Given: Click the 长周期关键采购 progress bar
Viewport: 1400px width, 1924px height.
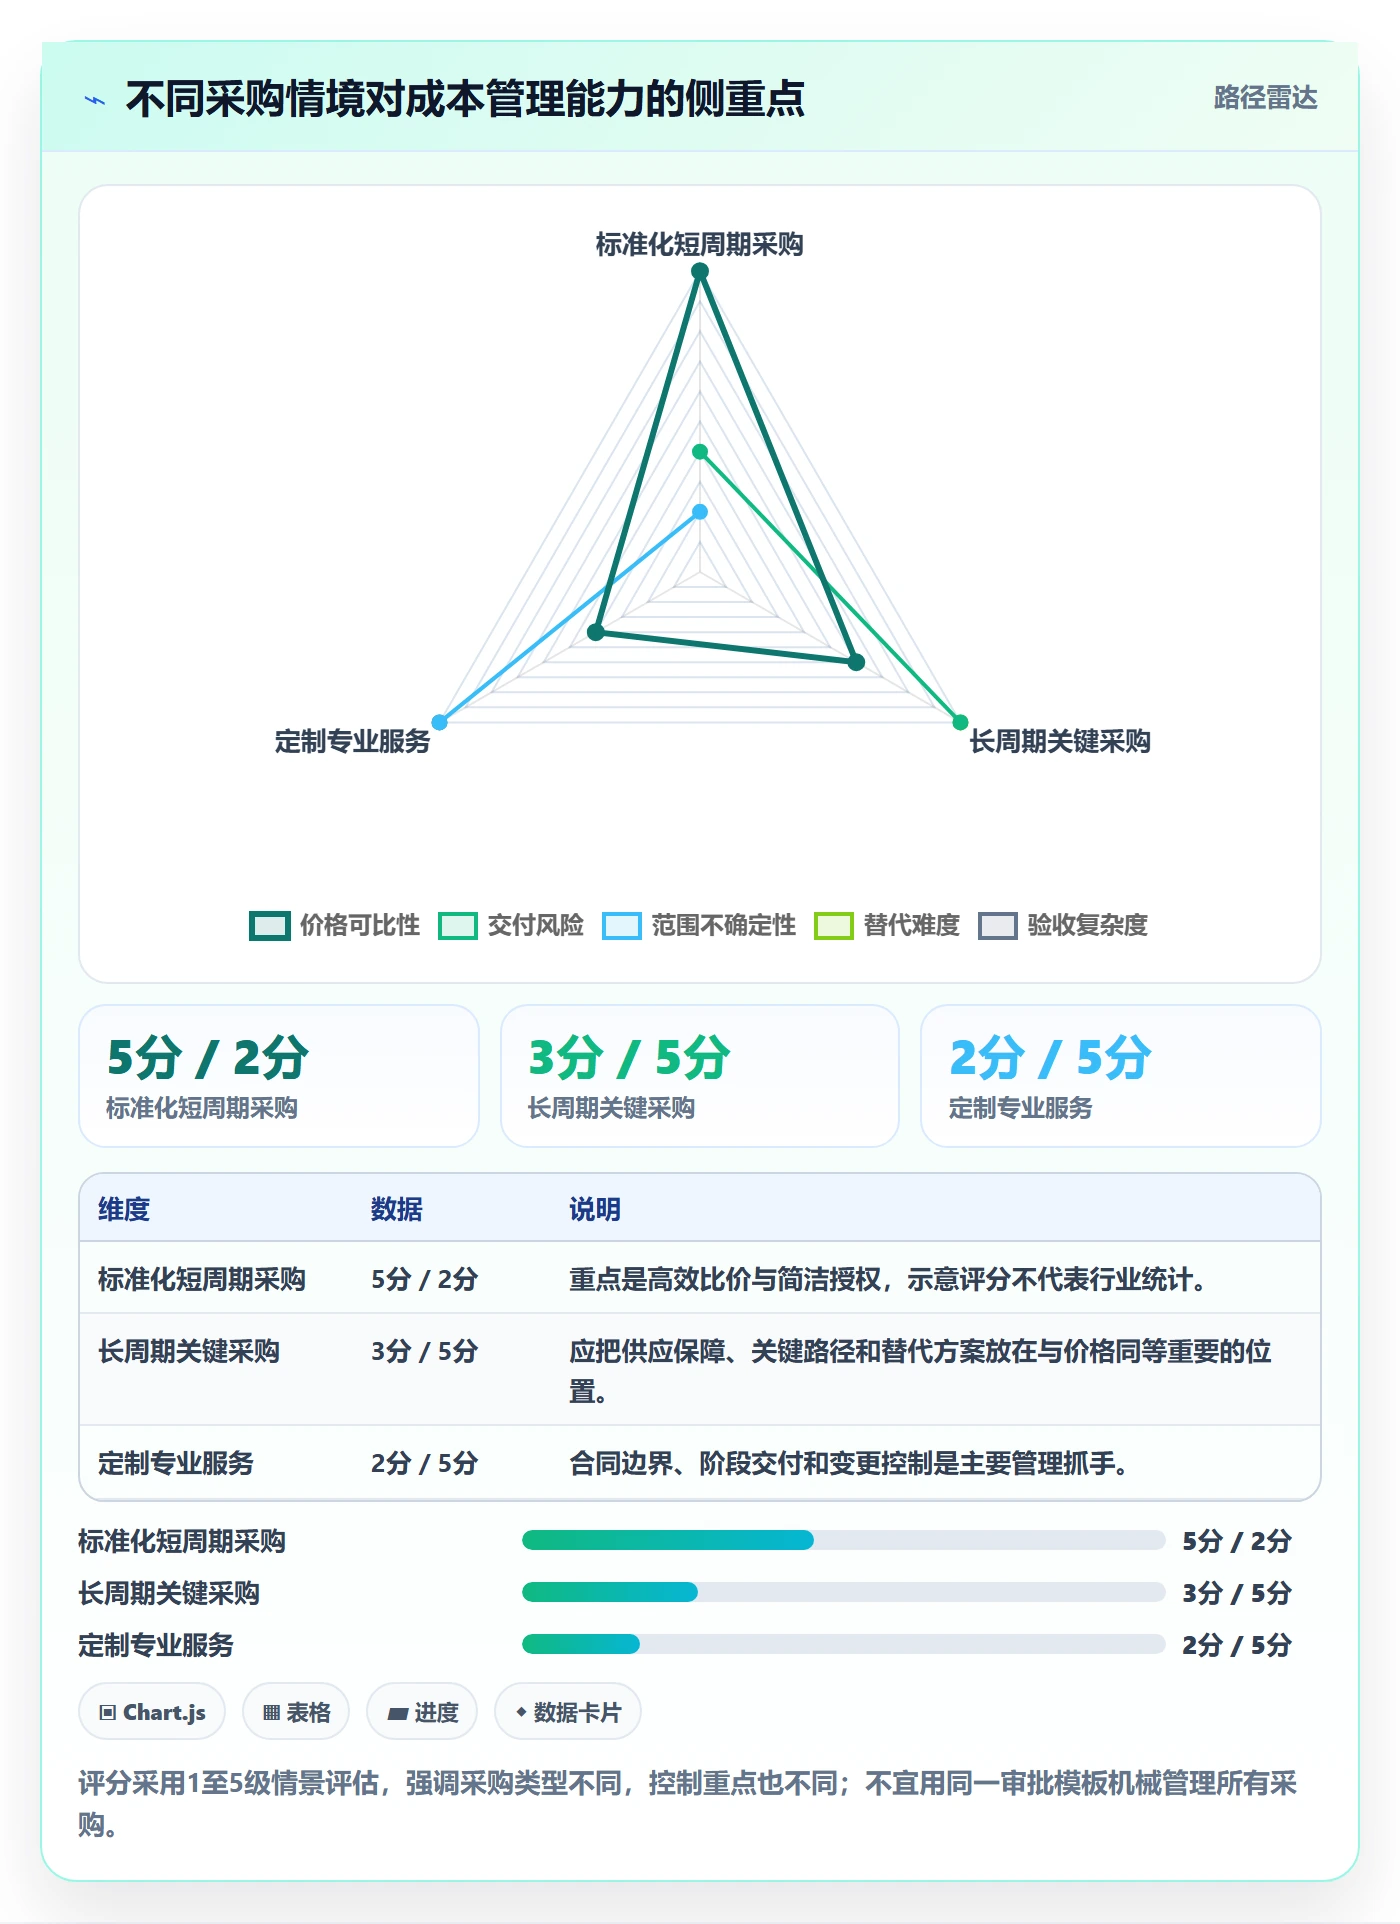Looking at the screenshot, I should point(844,1592).
